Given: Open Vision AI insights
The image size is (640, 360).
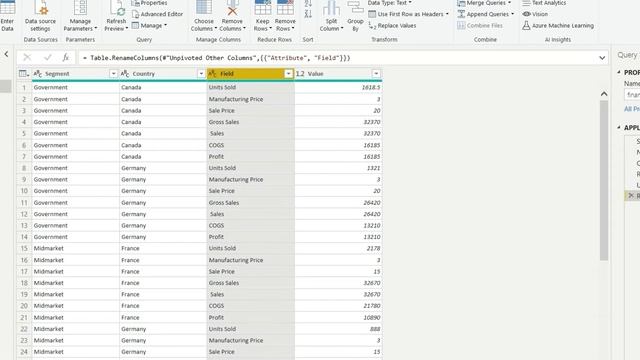Looking at the screenshot, I should pyautogui.click(x=535, y=14).
